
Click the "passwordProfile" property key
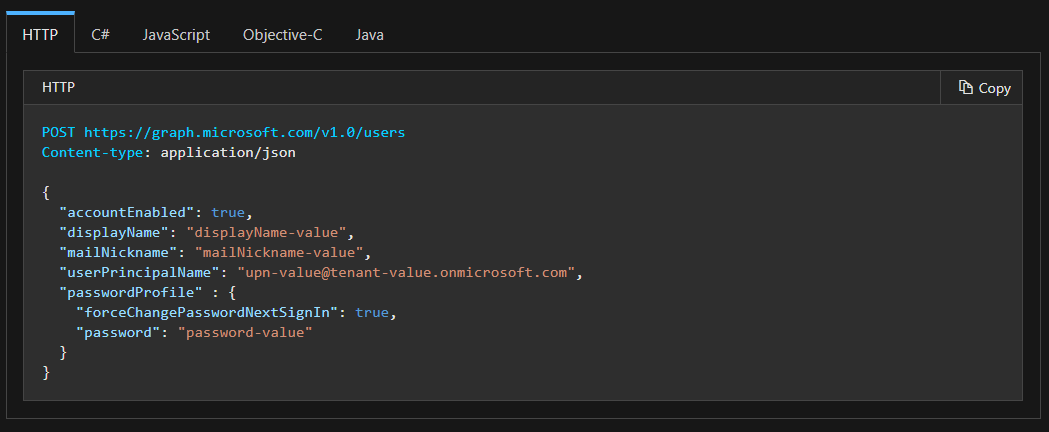click(130, 293)
